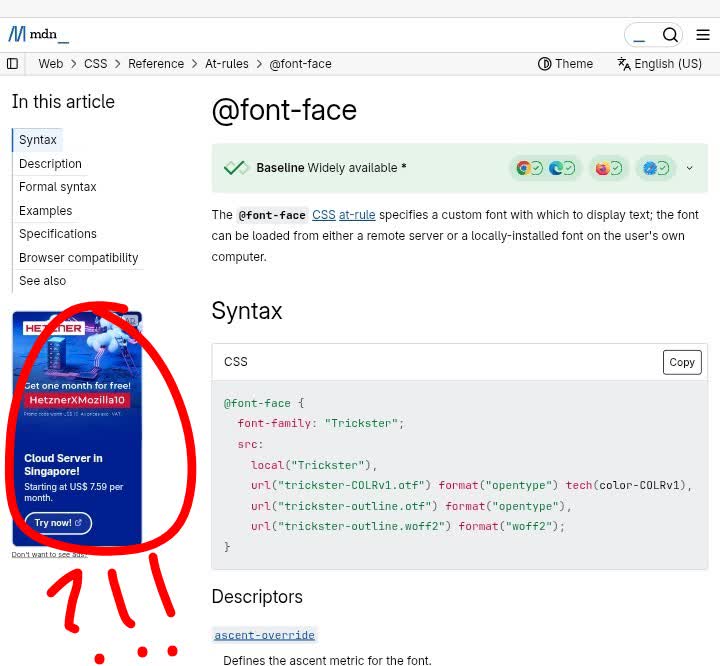The width and height of the screenshot is (720, 666).
Task: Open the Theme switcher
Action: click(x=565, y=64)
